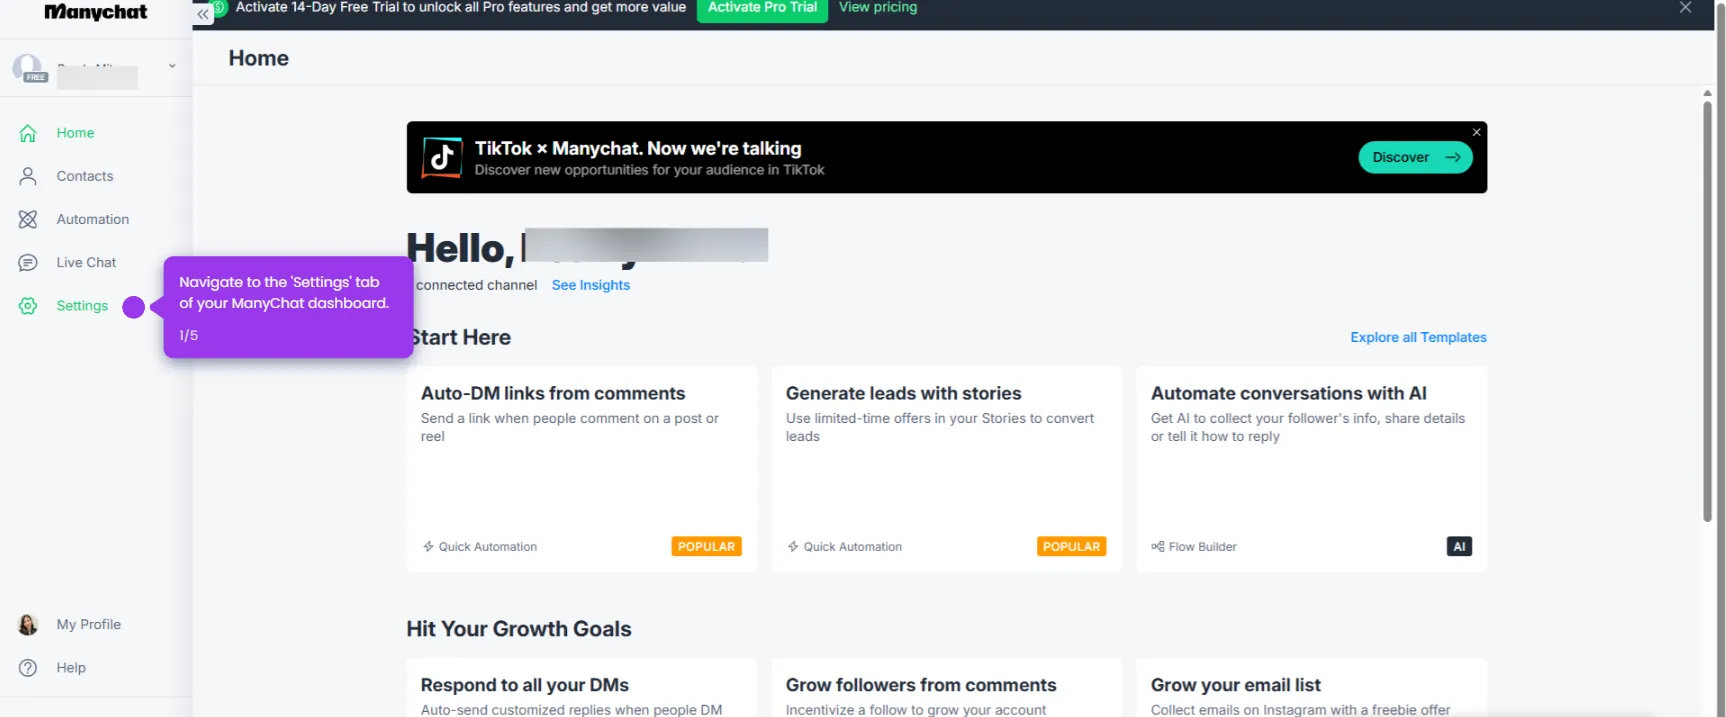Open the Home icon in sidebar
This screenshot has width=1726, height=717.
click(28, 133)
